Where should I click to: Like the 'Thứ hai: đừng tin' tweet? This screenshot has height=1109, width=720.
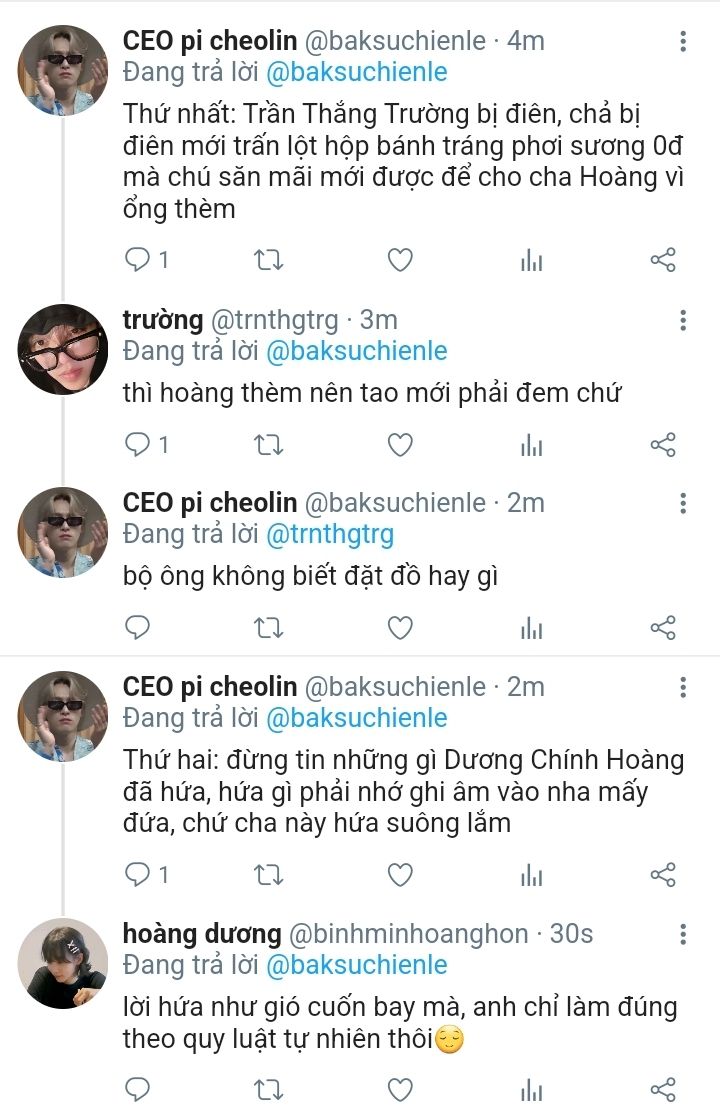coord(400,875)
